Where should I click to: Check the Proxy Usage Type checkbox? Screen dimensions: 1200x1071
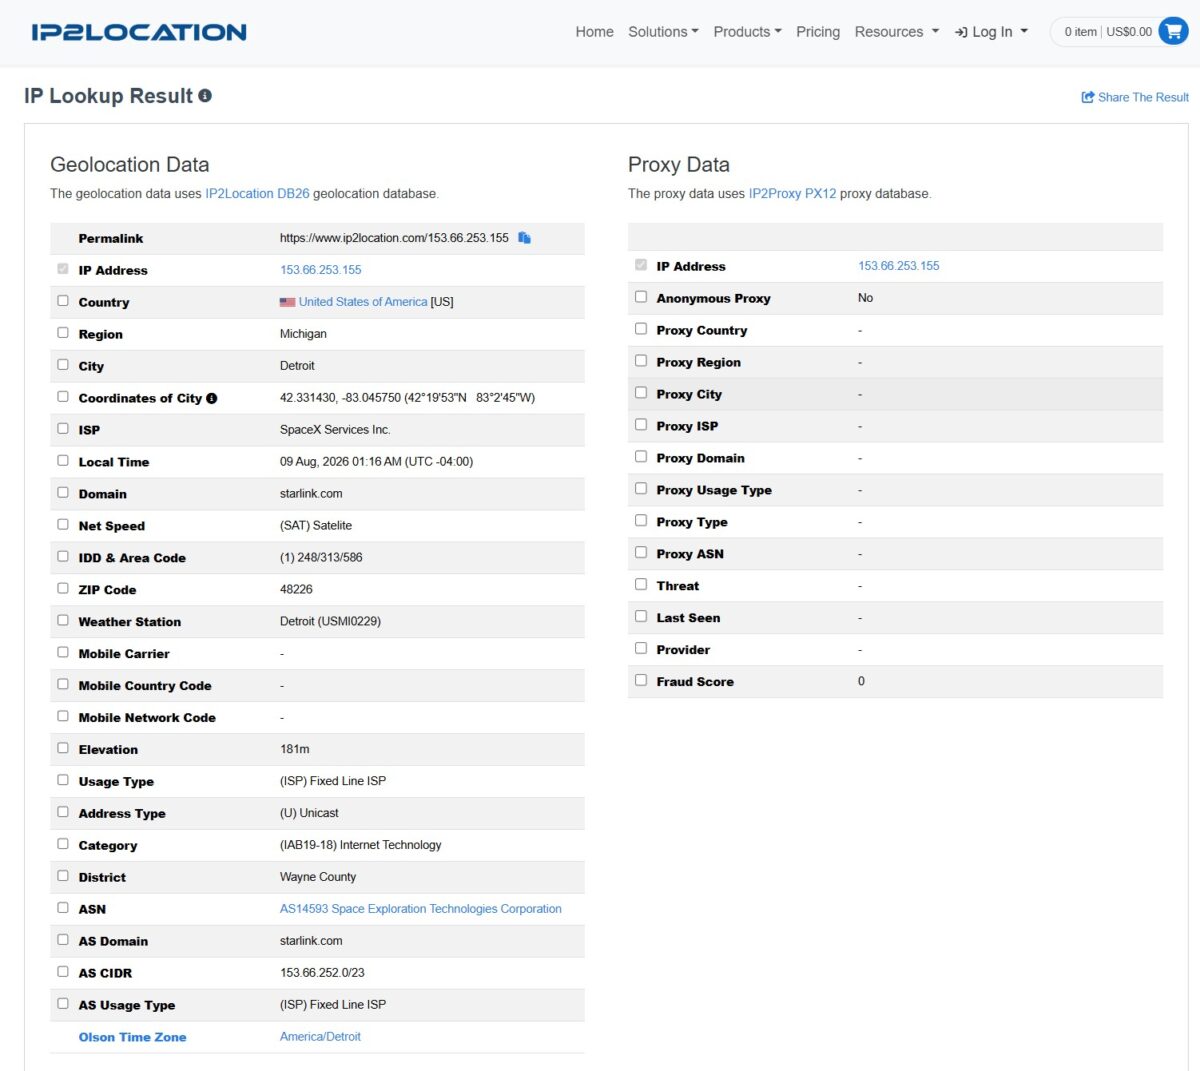[x=641, y=489]
